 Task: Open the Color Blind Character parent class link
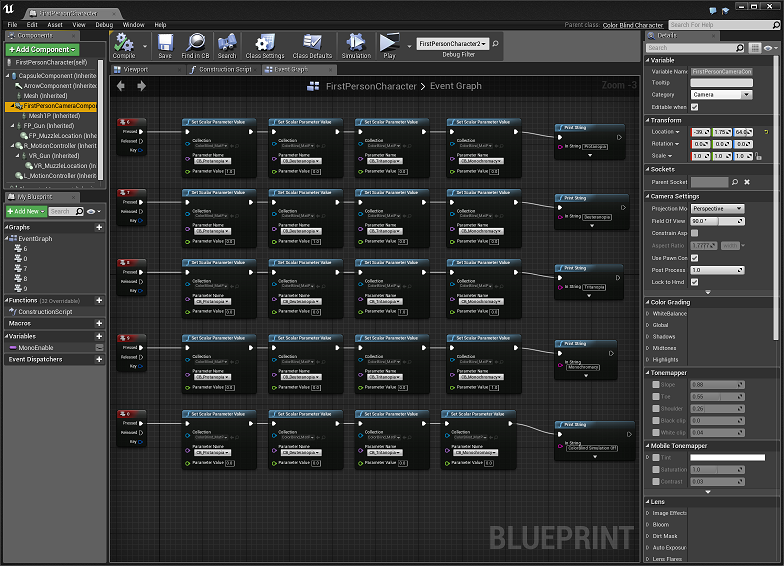pyautogui.click(x=632, y=25)
